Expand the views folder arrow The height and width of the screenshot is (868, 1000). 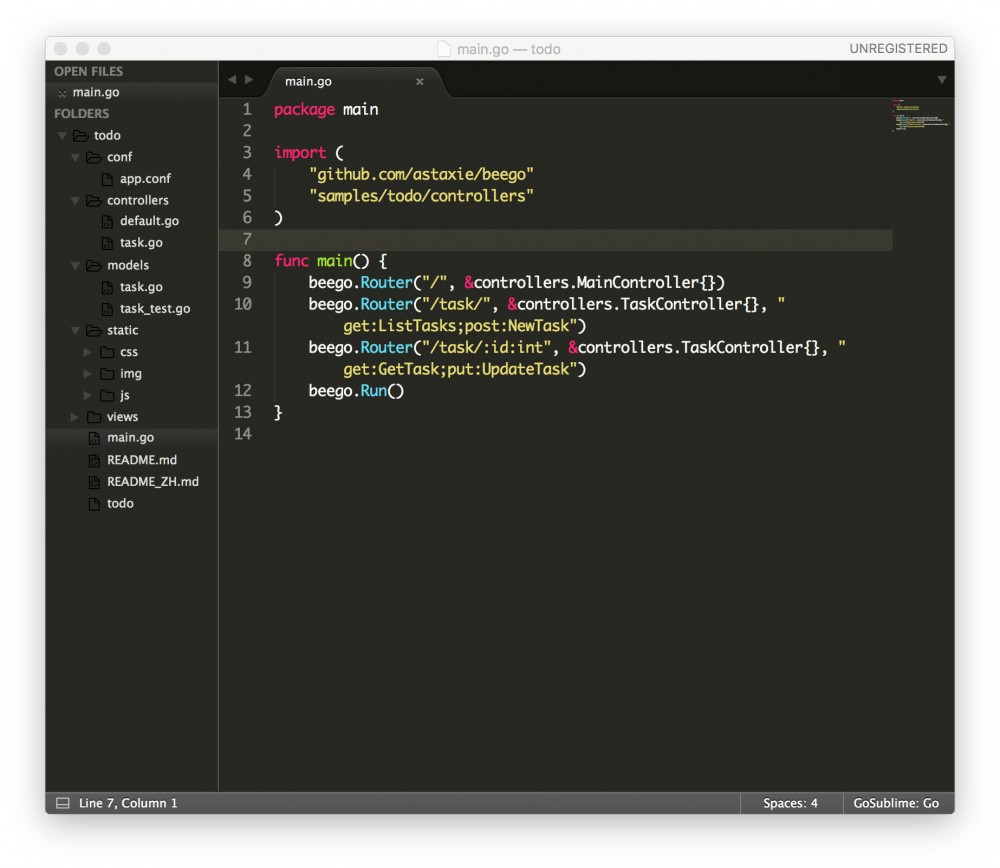click(x=75, y=417)
